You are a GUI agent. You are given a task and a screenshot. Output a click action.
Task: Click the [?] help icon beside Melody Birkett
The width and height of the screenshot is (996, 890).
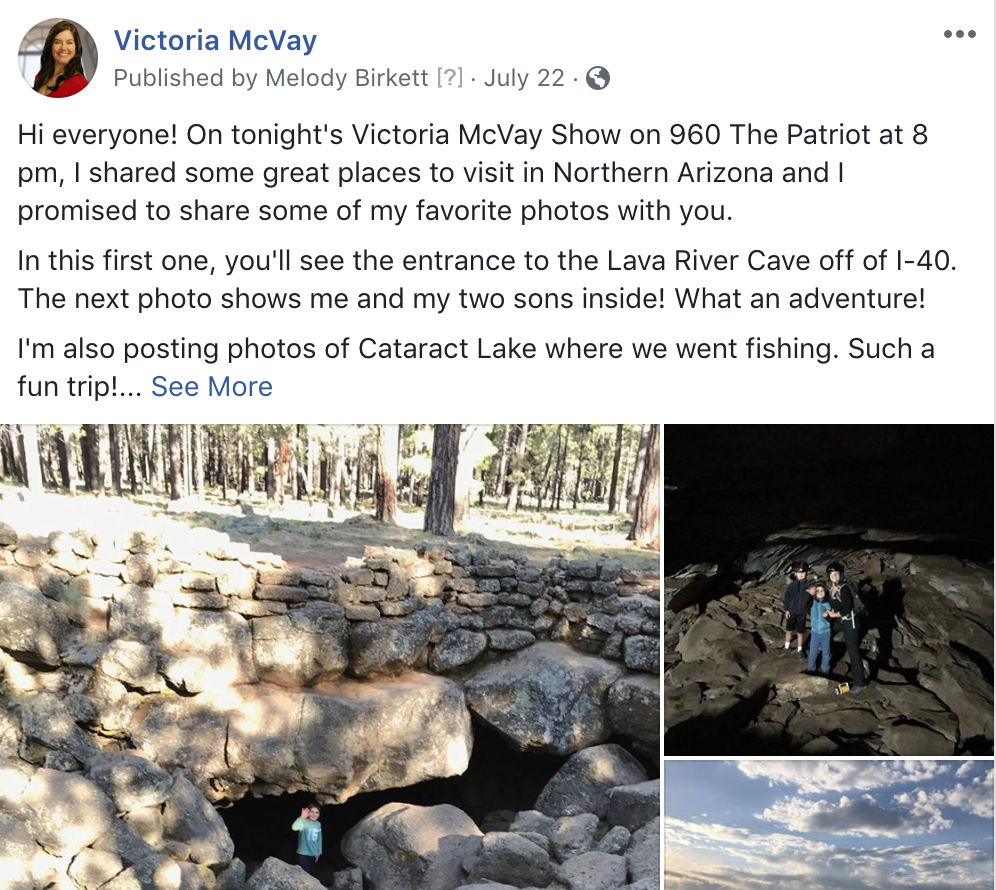click(x=450, y=78)
